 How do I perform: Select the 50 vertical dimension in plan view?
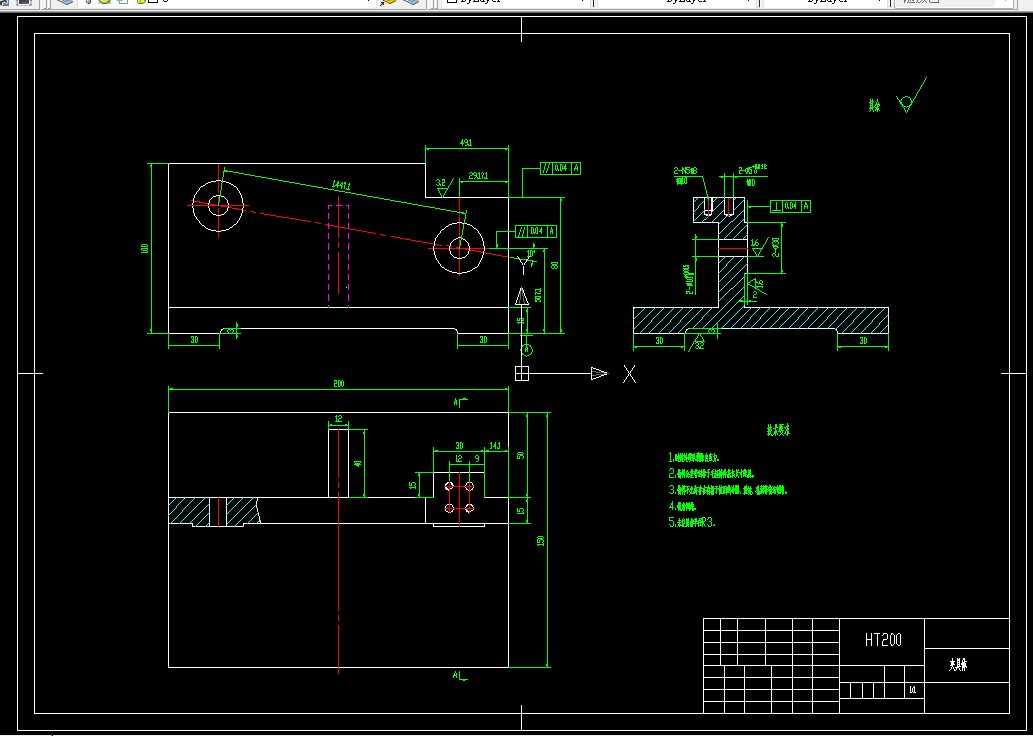pos(520,455)
